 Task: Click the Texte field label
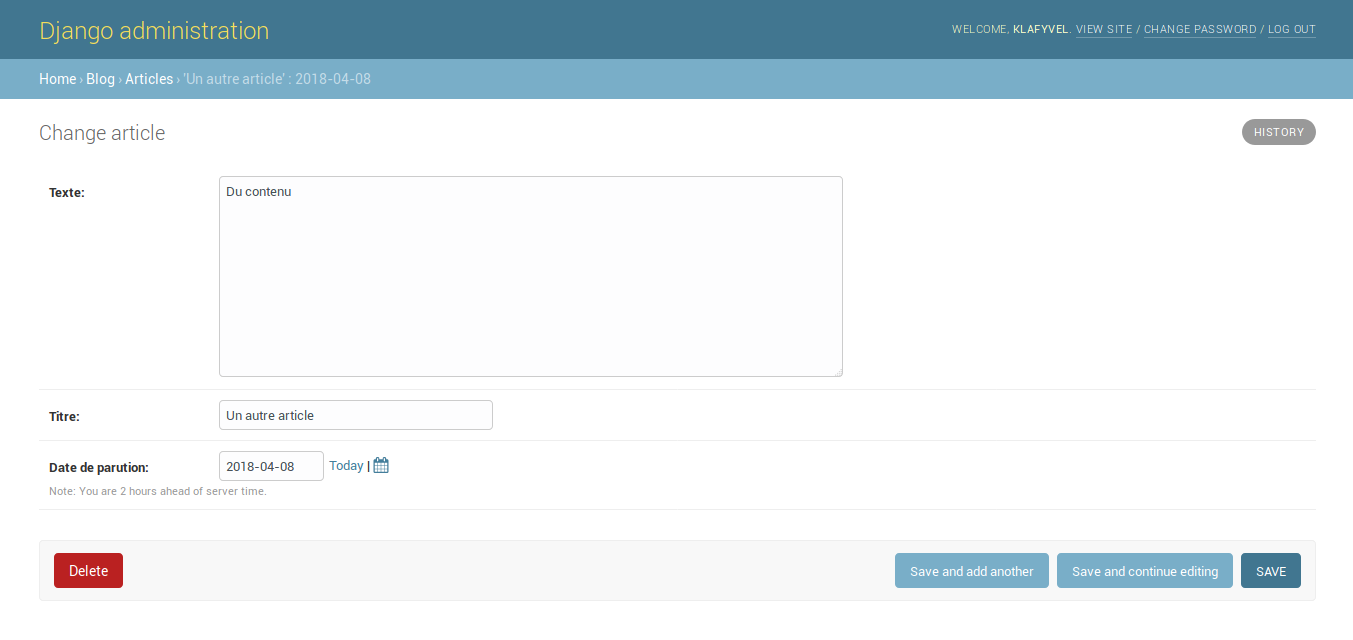pyautogui.click(x=67, y=193)
